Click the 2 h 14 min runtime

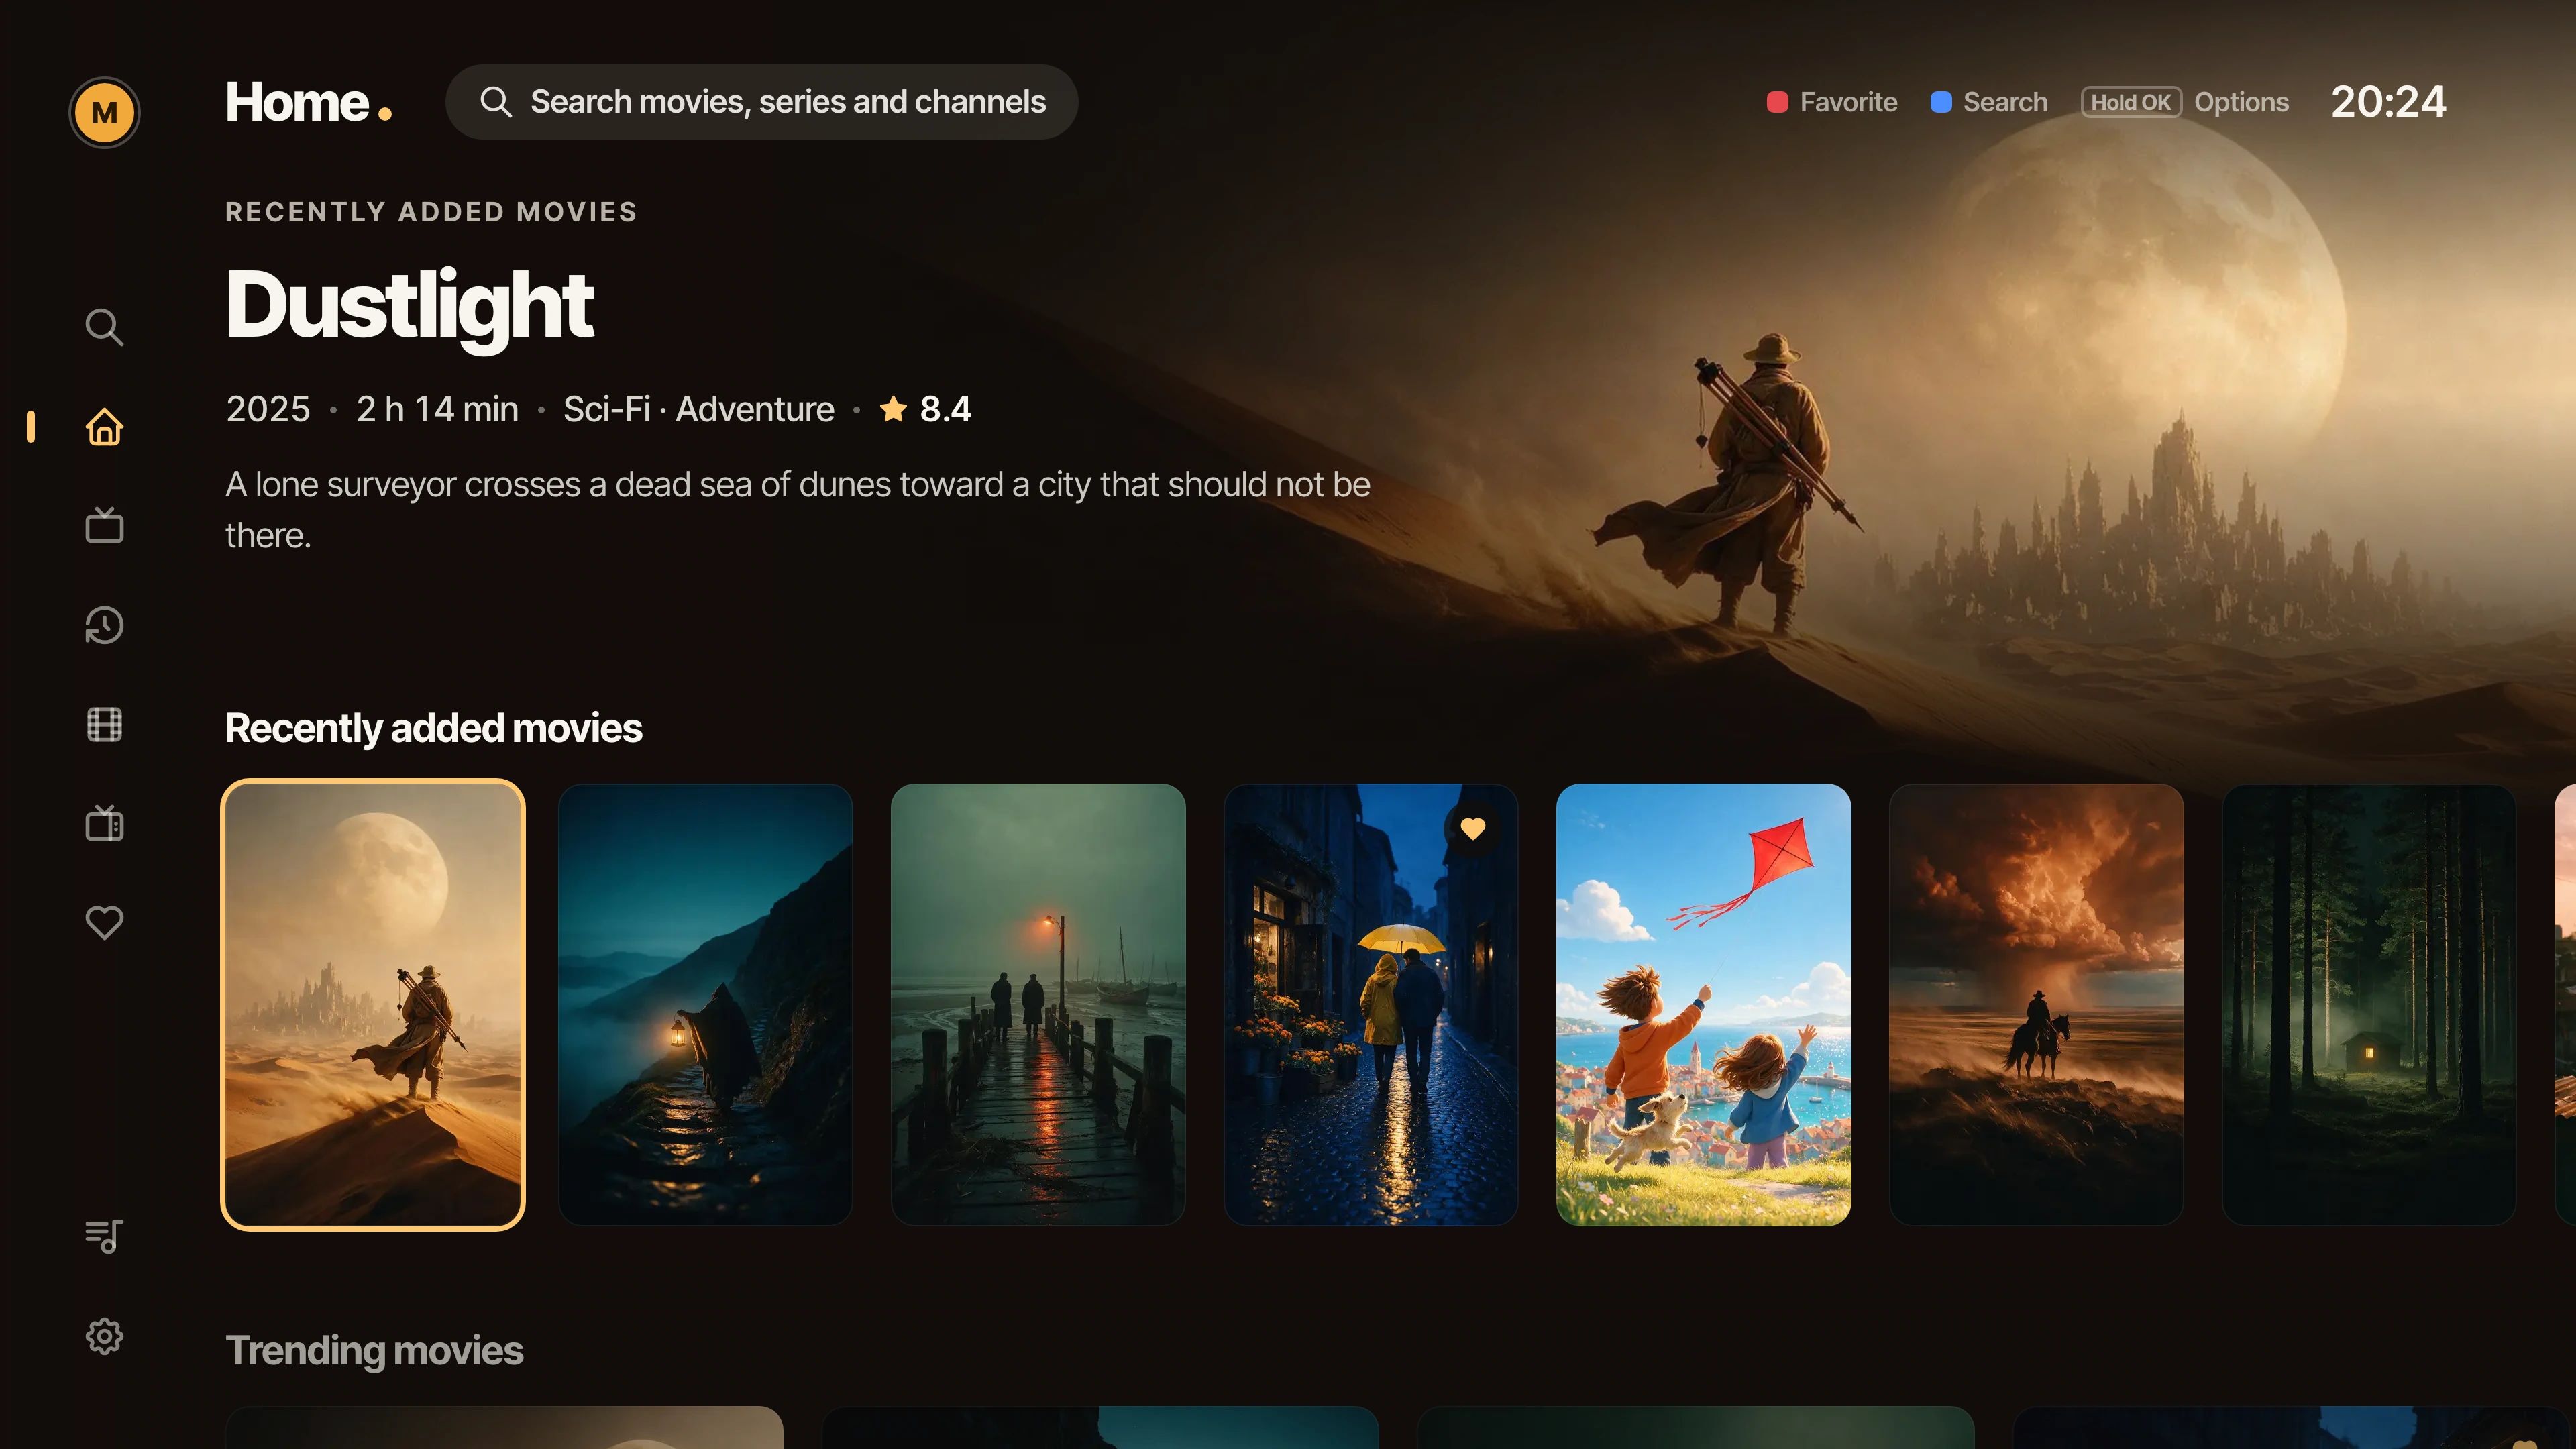[x=437, y=409]
